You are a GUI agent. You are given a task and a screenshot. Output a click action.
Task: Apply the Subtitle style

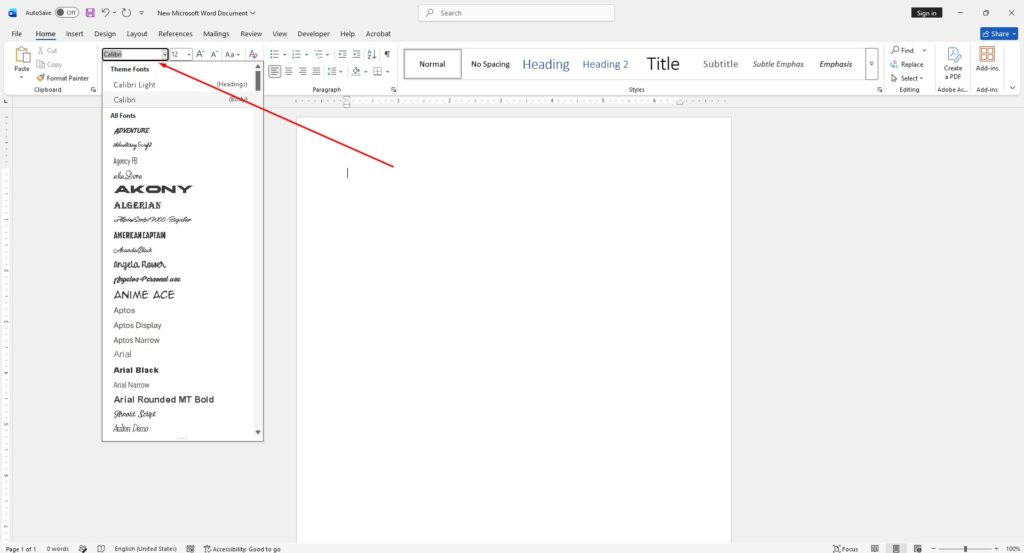click(x=720, y=64)
